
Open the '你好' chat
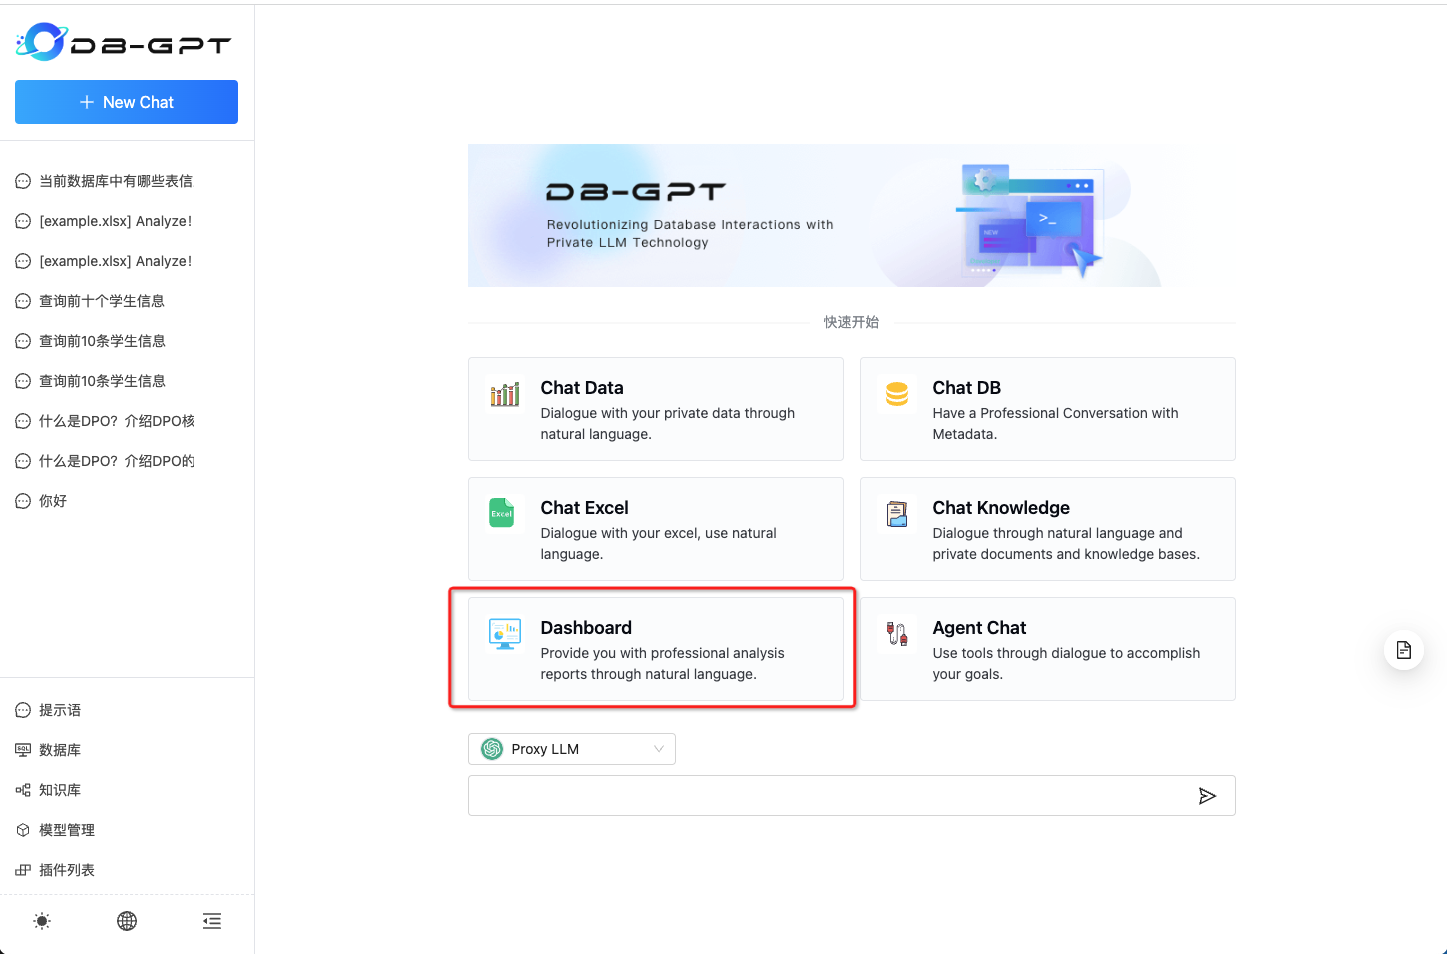(53, 501)
